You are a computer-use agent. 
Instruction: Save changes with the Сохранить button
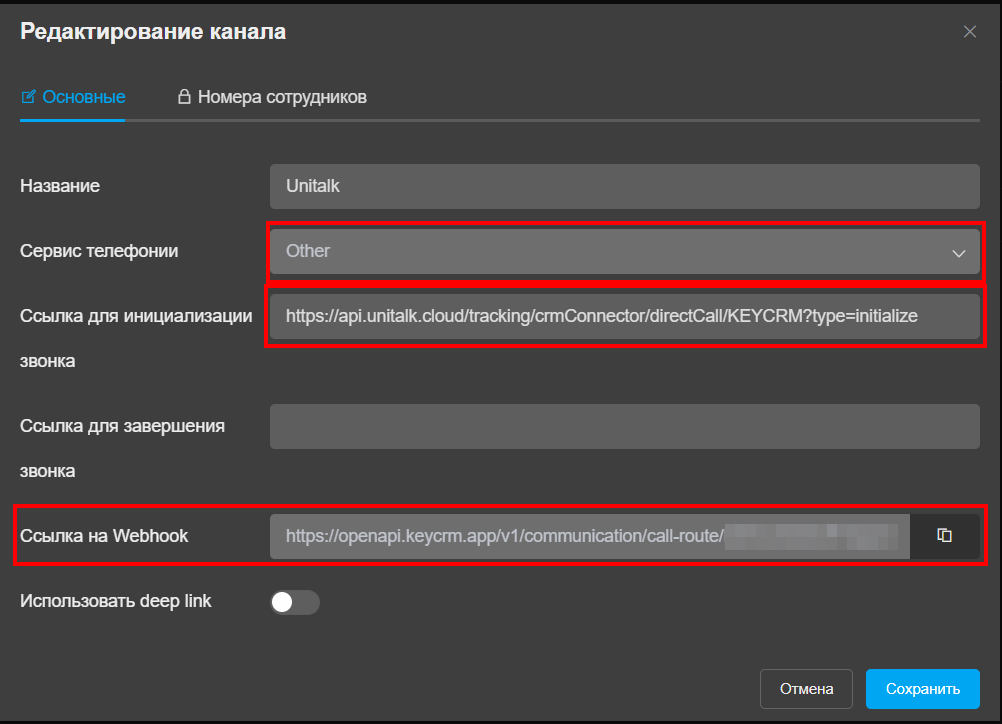[x=922, y=689]
